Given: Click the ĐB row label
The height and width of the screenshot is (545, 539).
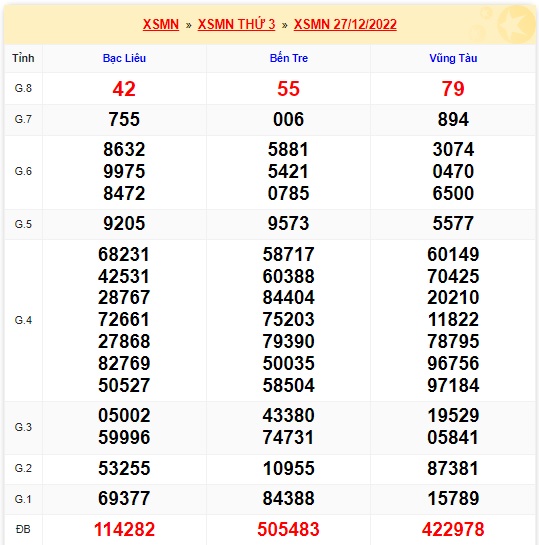Looking at the screenshot, I should [23, 529].
